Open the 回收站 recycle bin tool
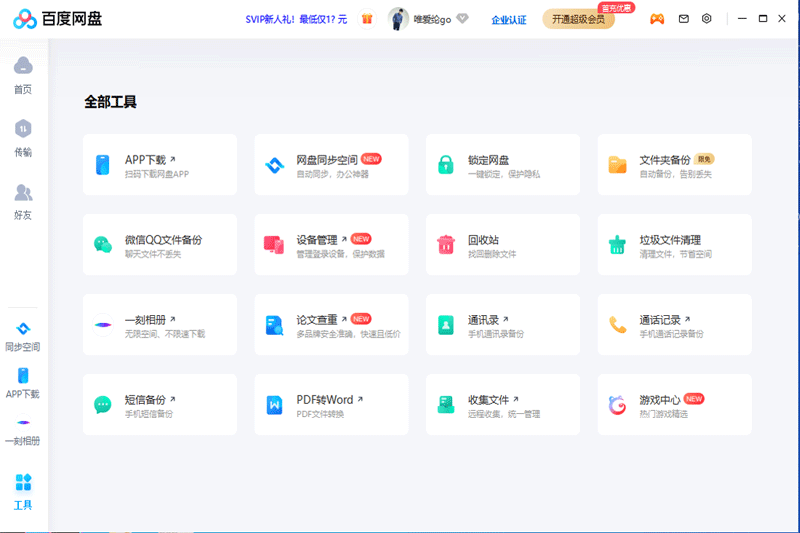The width and height of the screenshot is (800, 533). tap(503, 245)
